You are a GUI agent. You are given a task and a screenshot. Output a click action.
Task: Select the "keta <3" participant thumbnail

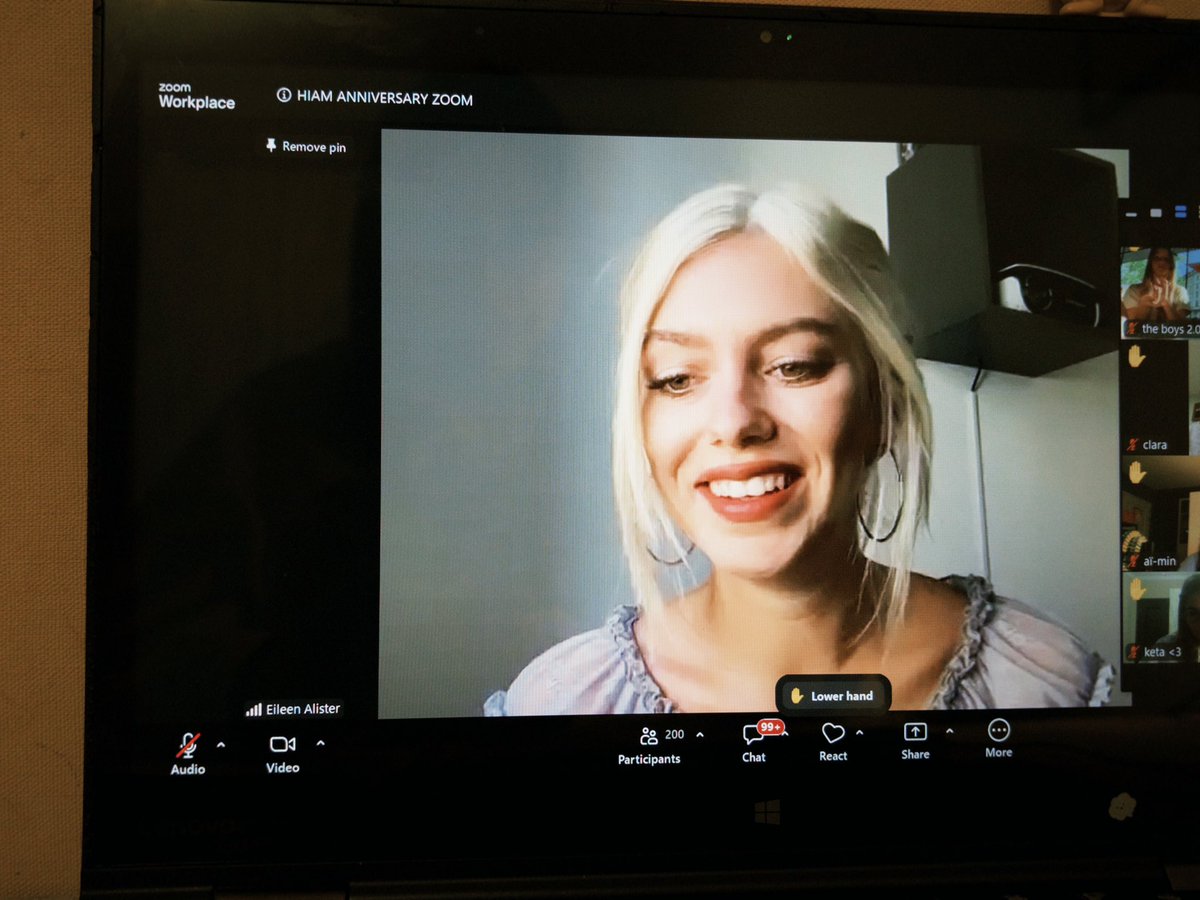pyautogui.click(x=1159, y=617)
